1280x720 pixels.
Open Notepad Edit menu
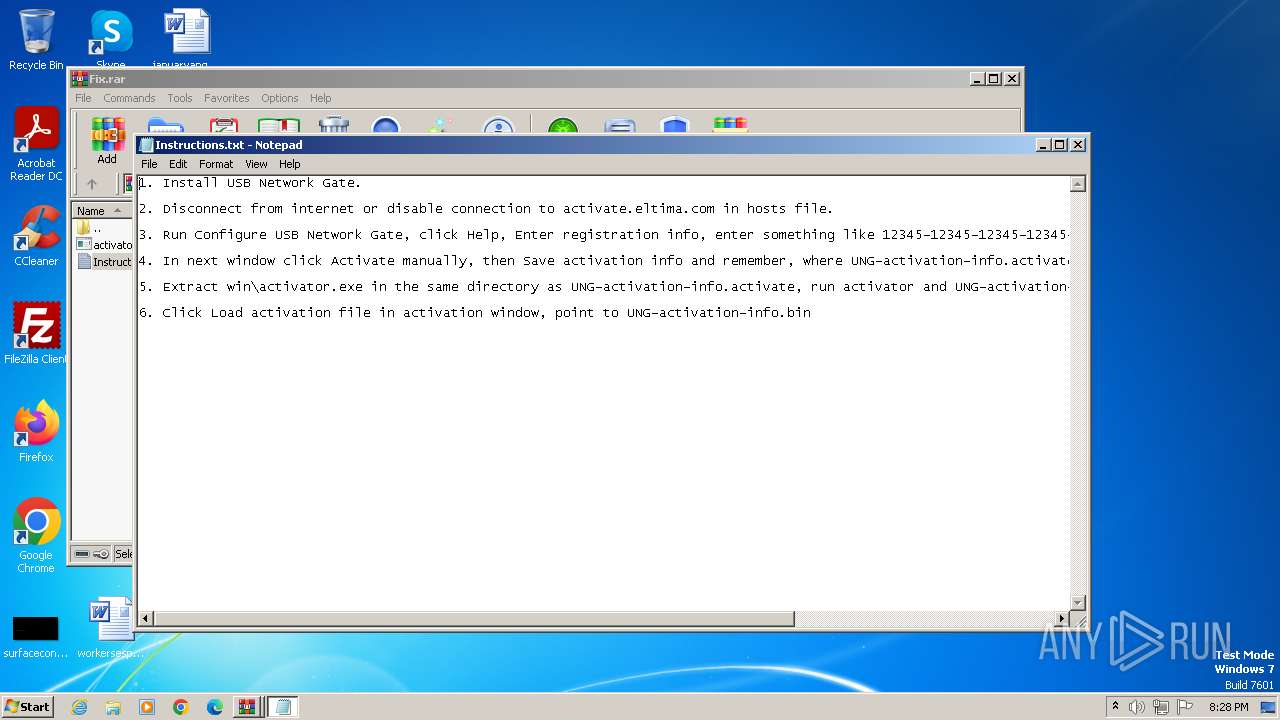pyautogui.click(x=178, y=164)
